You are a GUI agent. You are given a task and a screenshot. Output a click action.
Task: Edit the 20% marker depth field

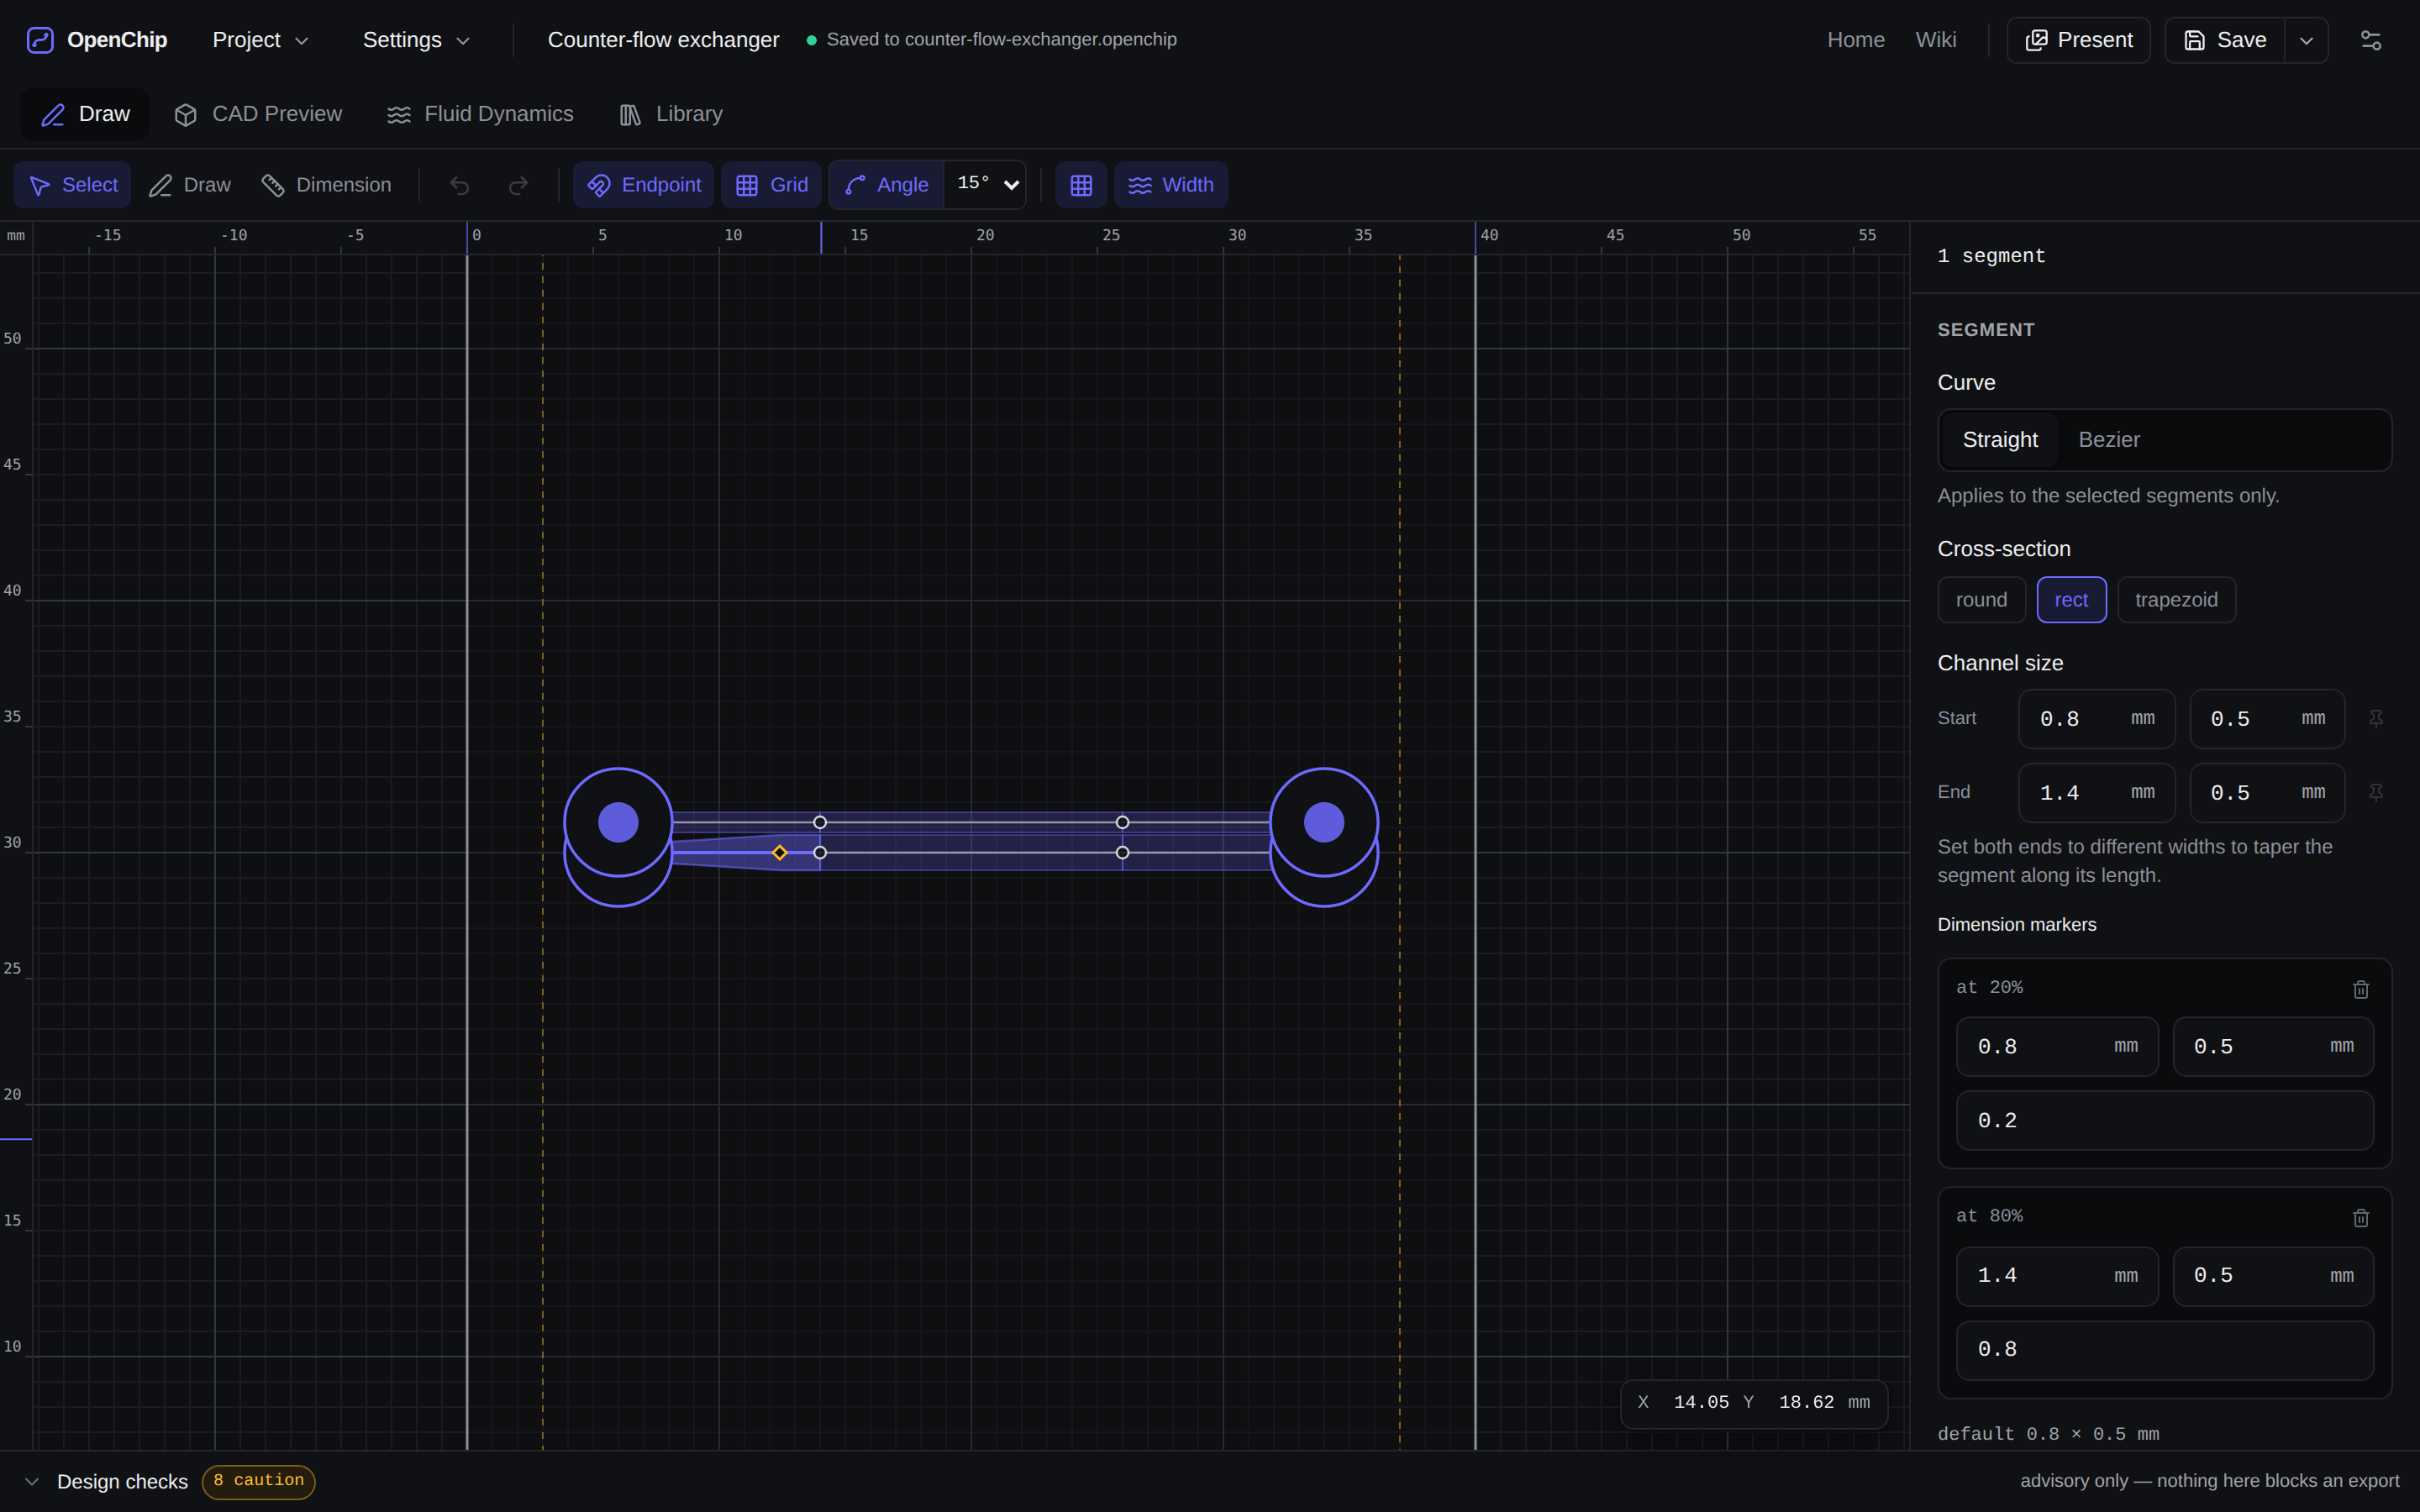tap(2273, 1047)
